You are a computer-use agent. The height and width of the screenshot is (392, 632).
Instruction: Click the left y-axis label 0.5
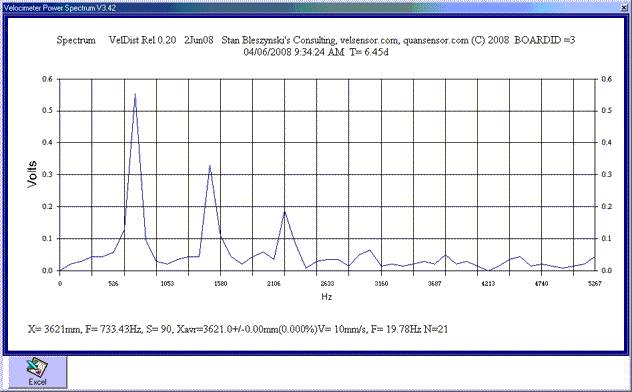coord(48,111)
